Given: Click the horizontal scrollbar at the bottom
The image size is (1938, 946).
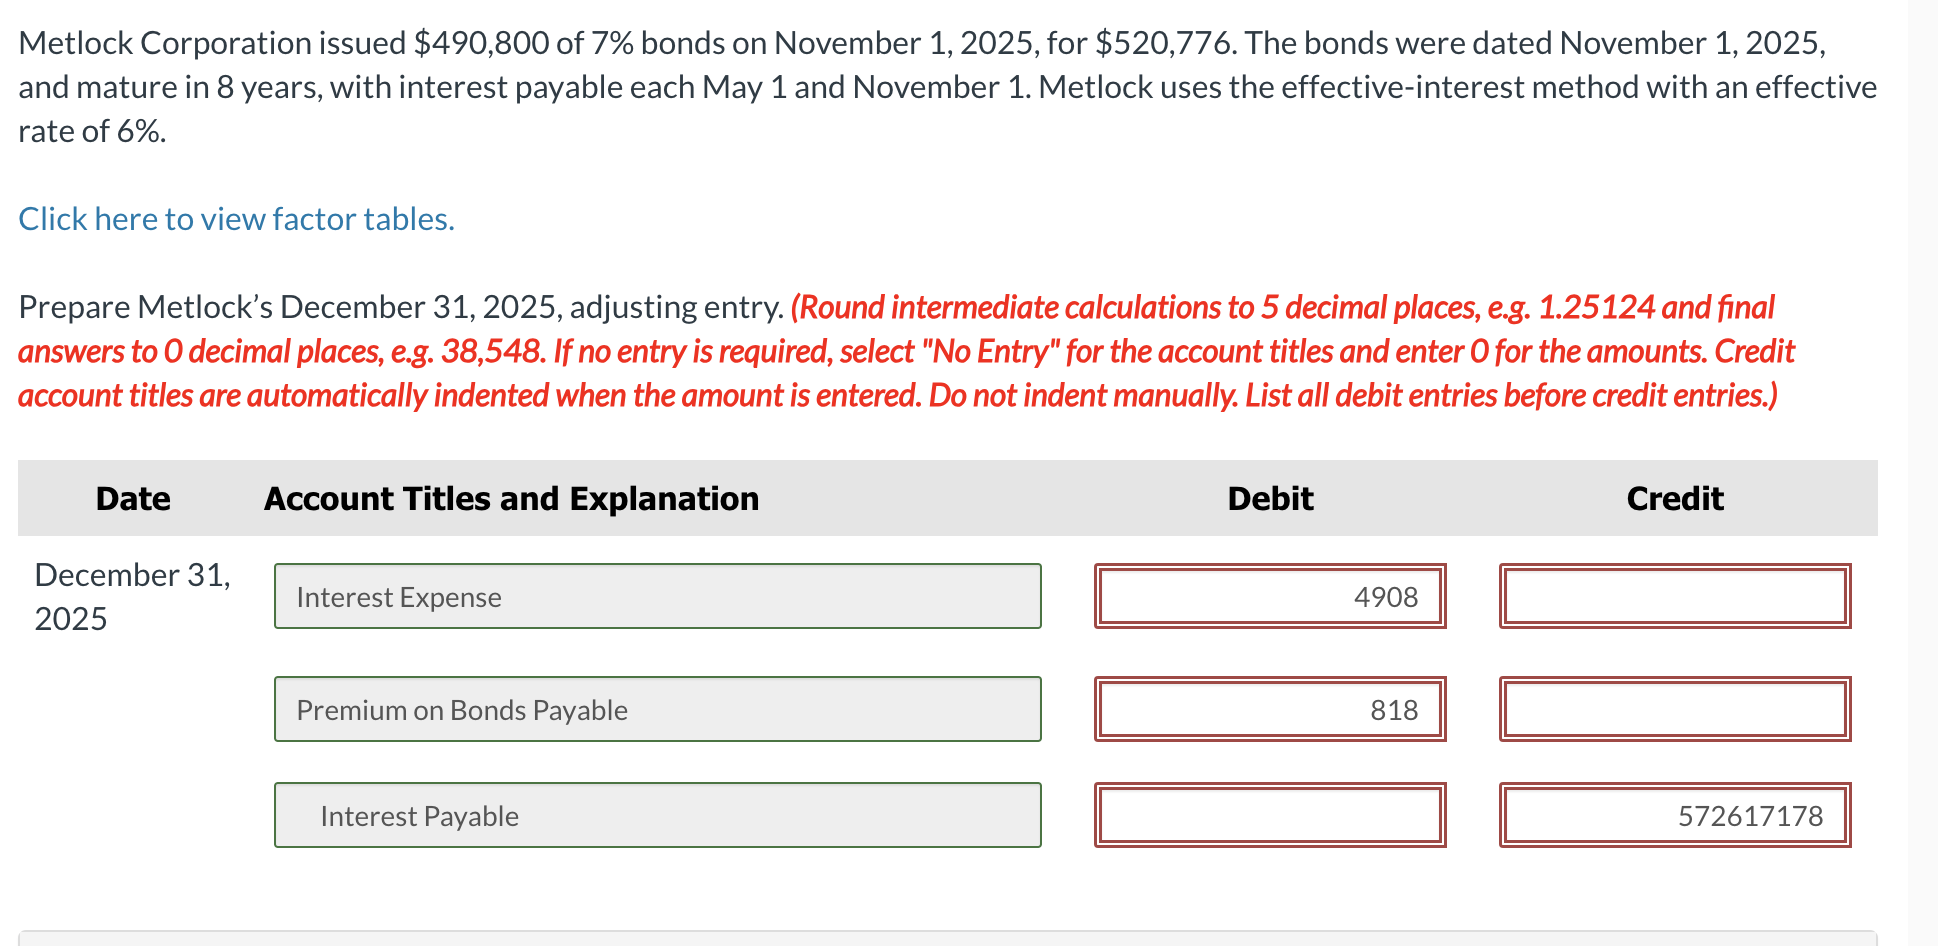Looking at the screenshot, I should click(960, 940).
